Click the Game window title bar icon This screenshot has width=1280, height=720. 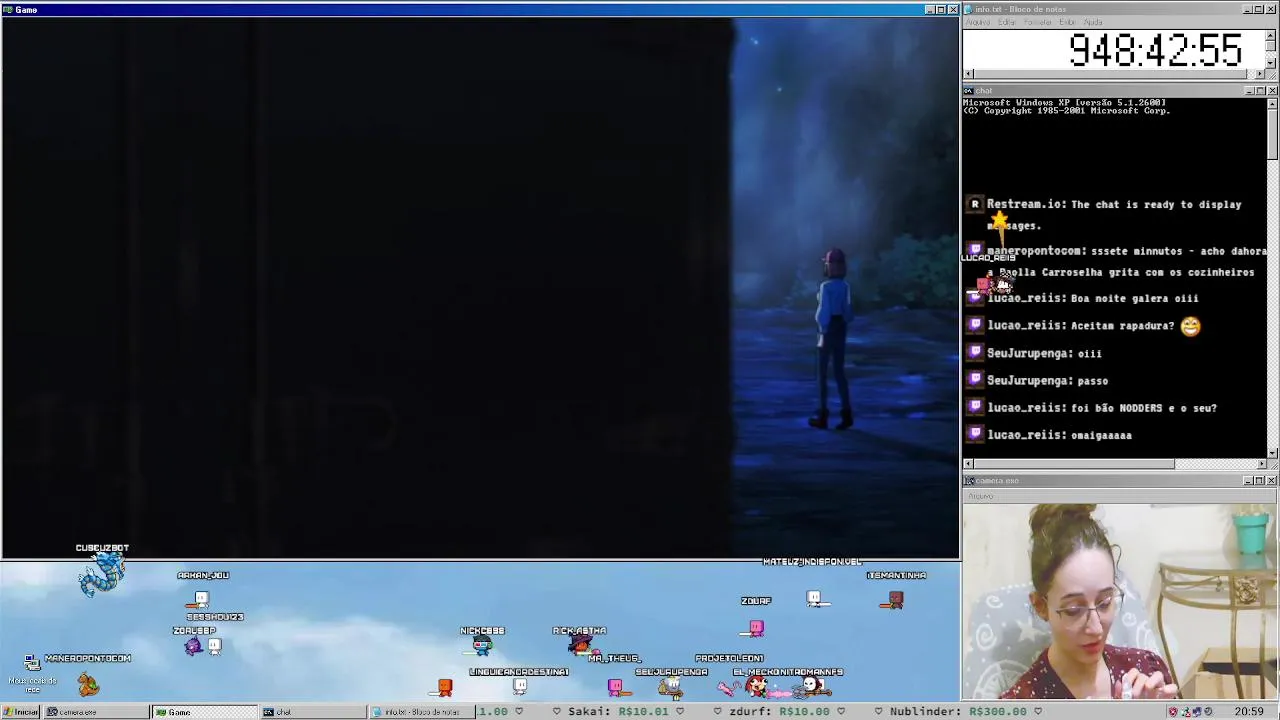coord(7,10)
